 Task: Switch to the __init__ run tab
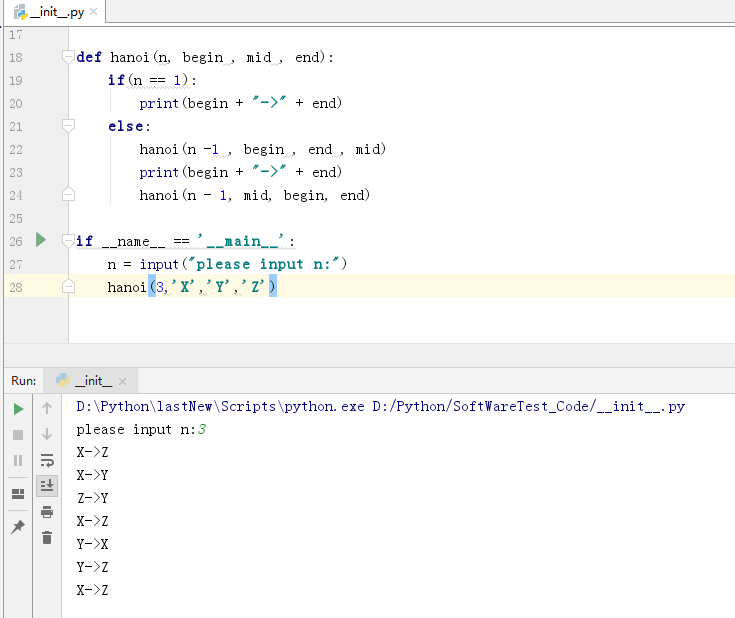tap(92, 381)
